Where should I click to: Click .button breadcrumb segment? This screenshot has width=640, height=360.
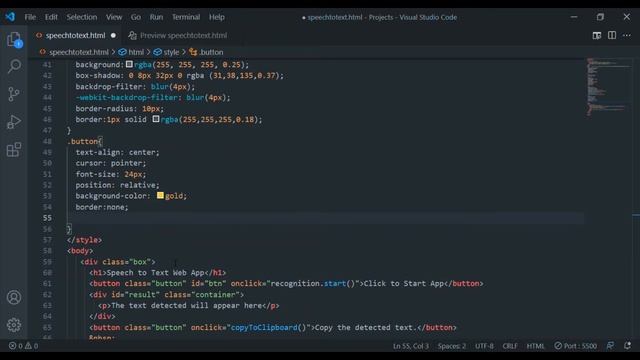(x=211, y=52)
